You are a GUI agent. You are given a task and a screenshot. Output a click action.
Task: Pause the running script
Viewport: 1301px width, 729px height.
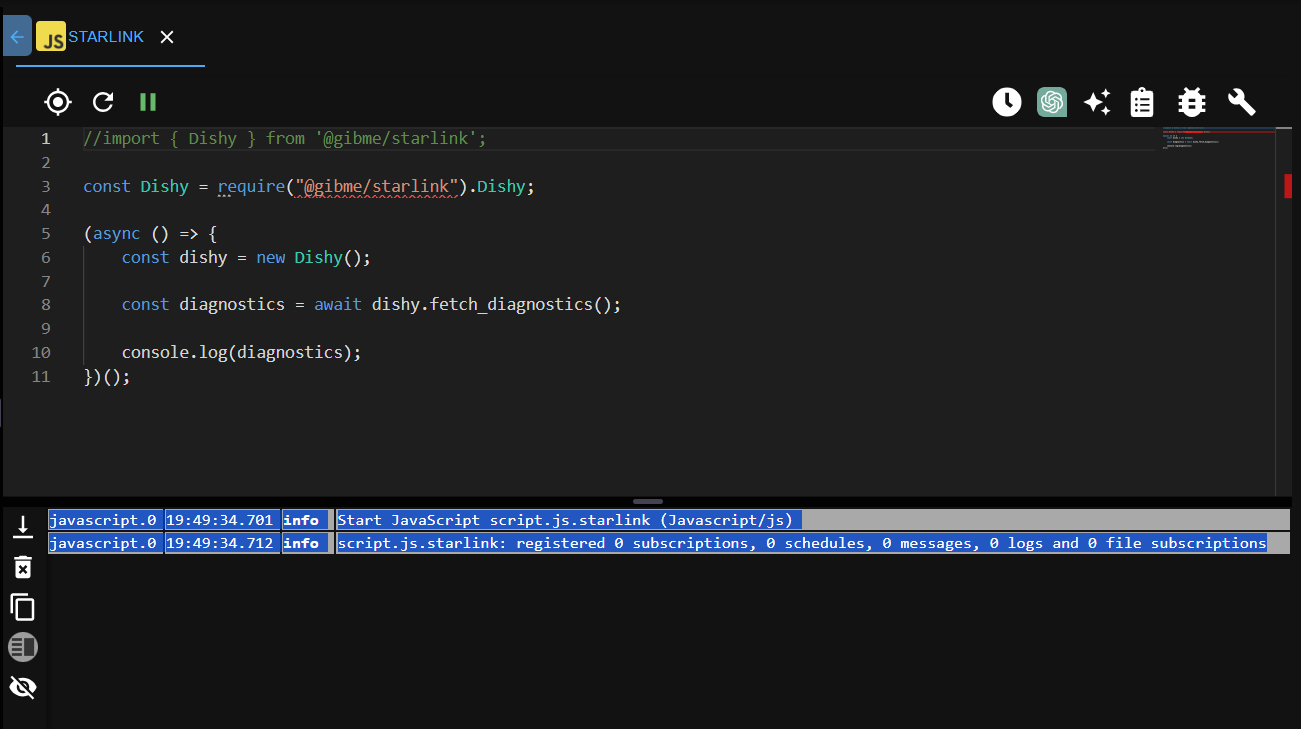pos(148,101)
